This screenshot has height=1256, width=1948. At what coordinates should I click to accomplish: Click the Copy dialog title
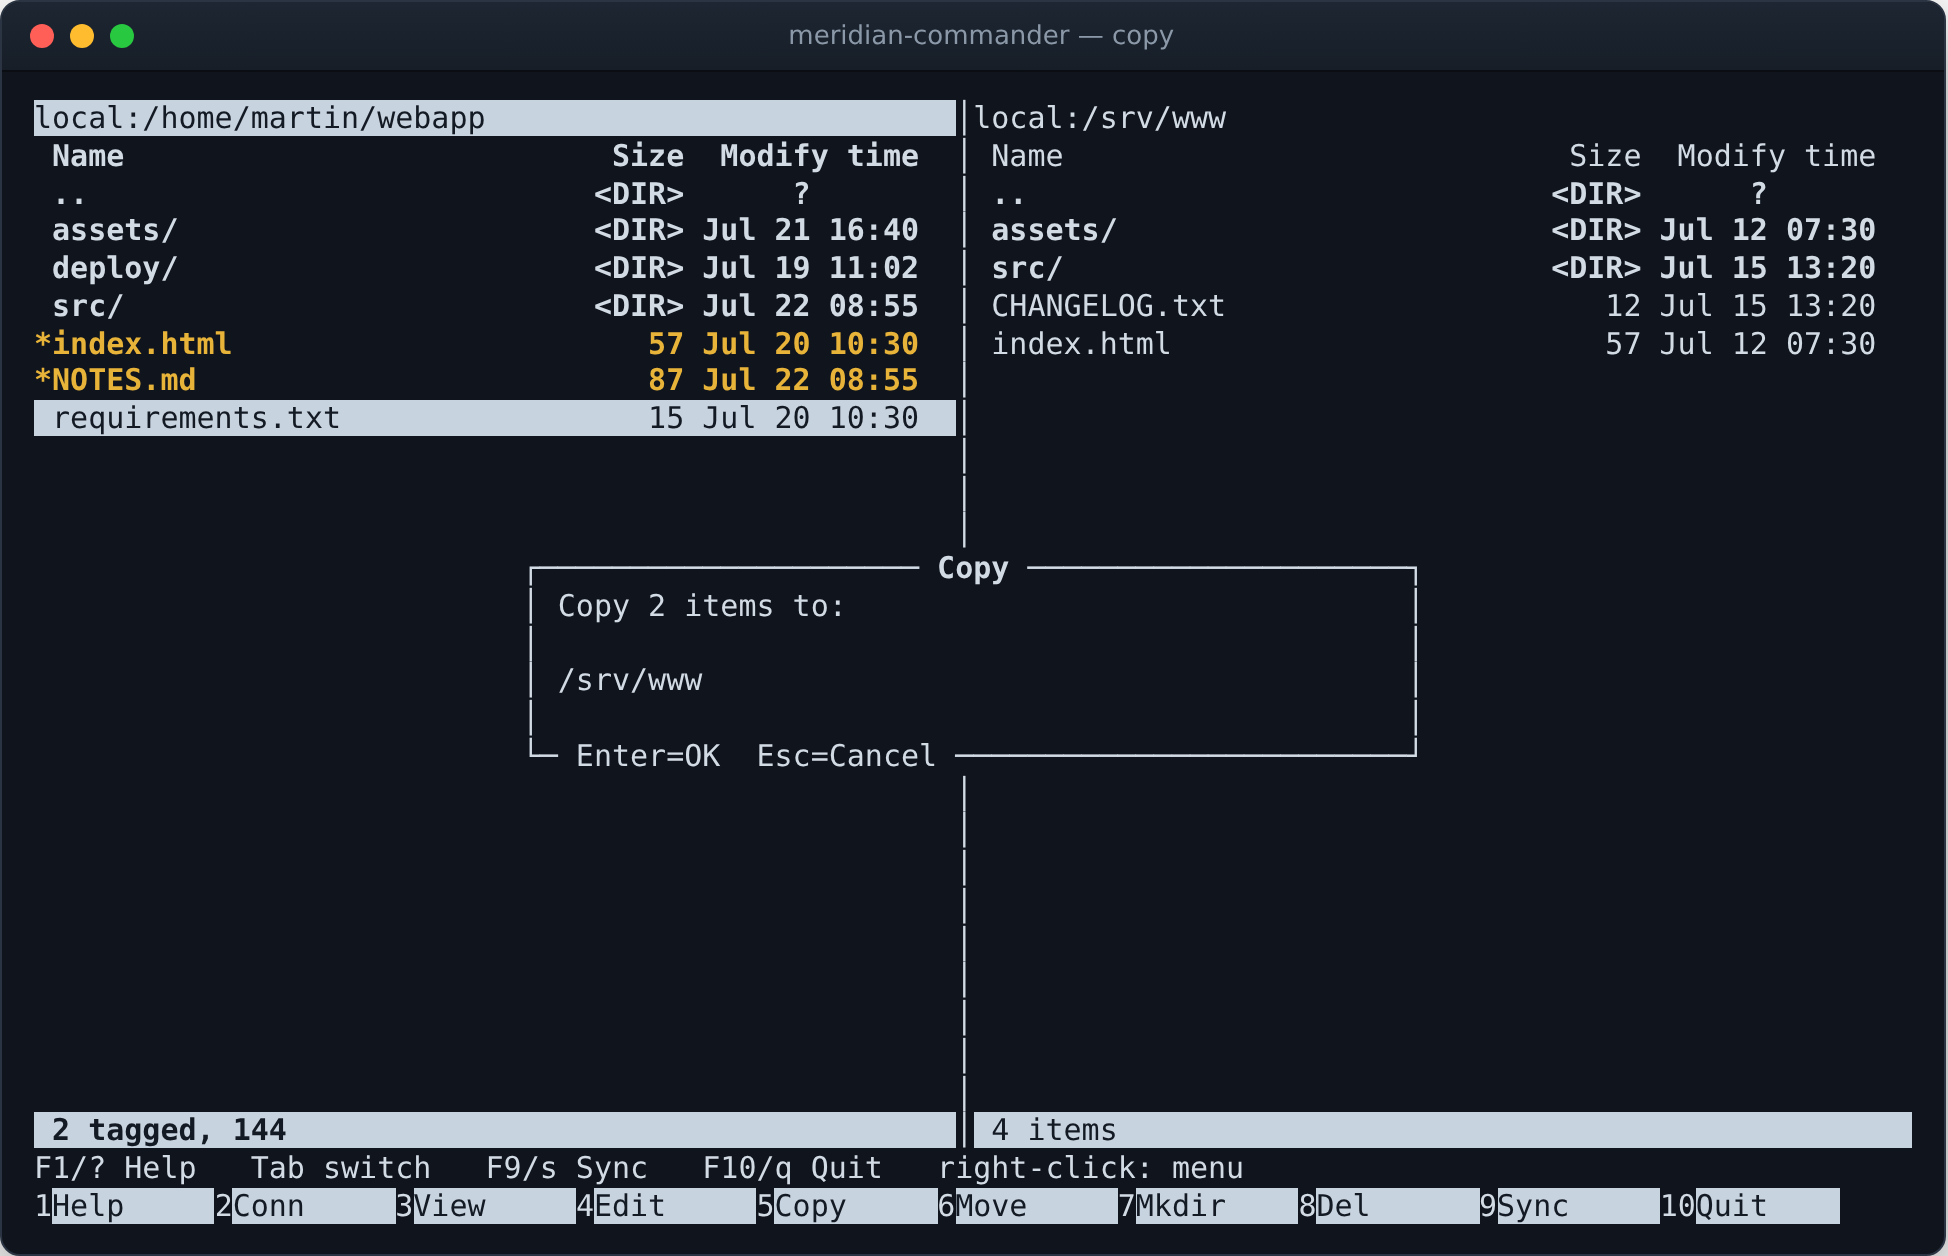pyautogui.click(x=973, y=568)
